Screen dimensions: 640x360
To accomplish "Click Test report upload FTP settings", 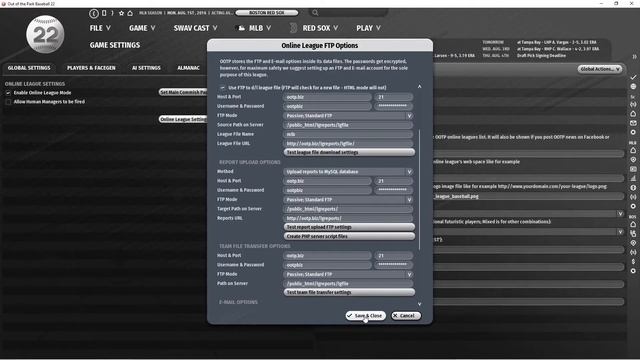I will pyautogui.click(x=349, y=227).
